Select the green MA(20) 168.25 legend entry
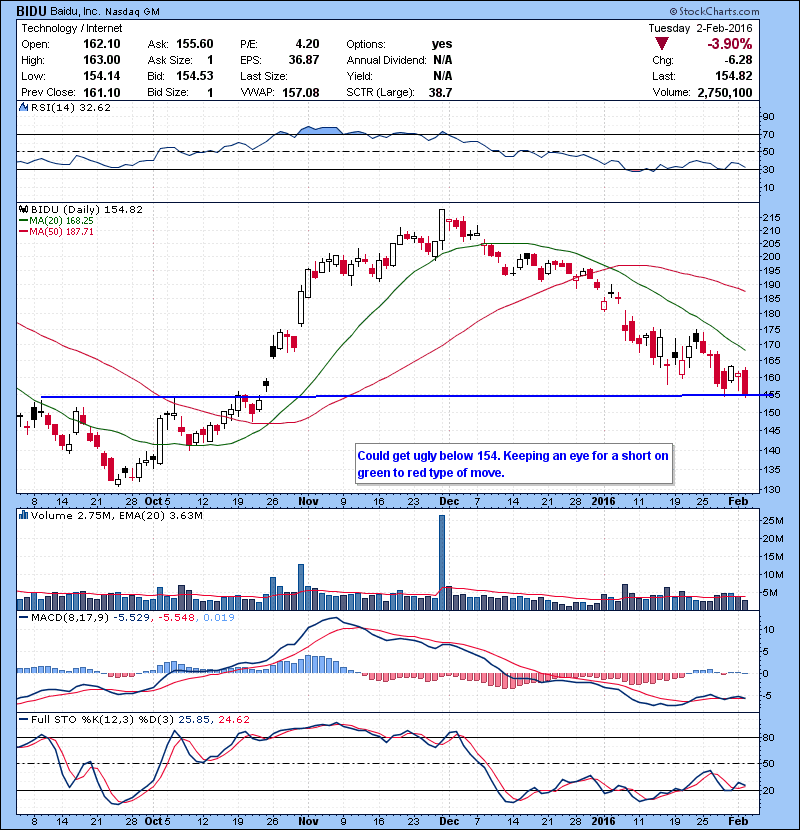 pyautogui.click(x=56, y=221)
